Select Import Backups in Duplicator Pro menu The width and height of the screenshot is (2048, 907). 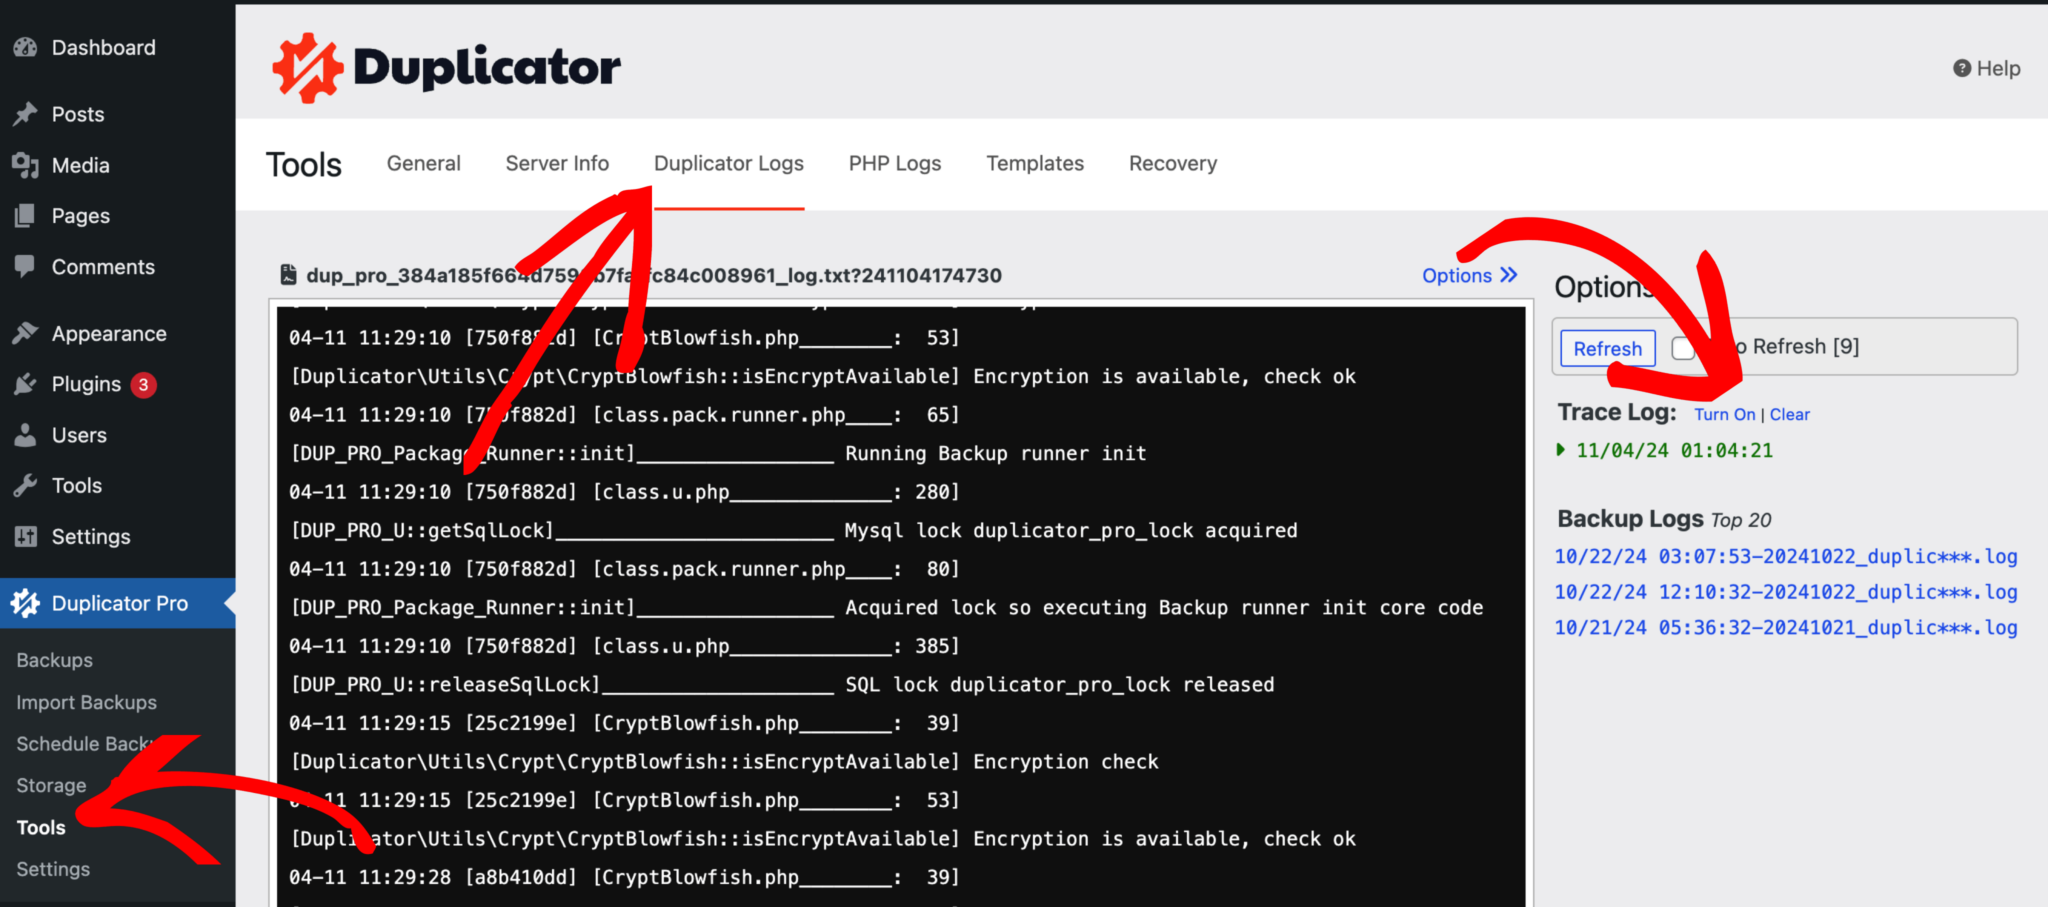(x=85, y=702)
